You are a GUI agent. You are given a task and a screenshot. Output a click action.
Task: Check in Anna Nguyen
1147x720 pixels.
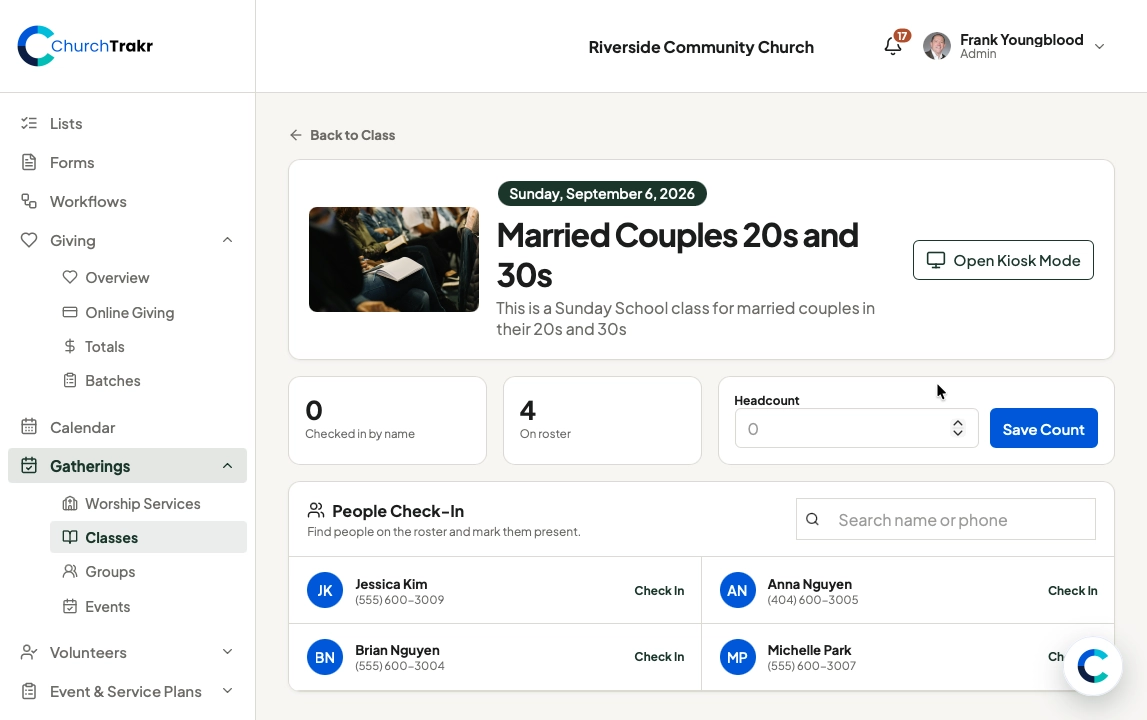pos(1072,590)
